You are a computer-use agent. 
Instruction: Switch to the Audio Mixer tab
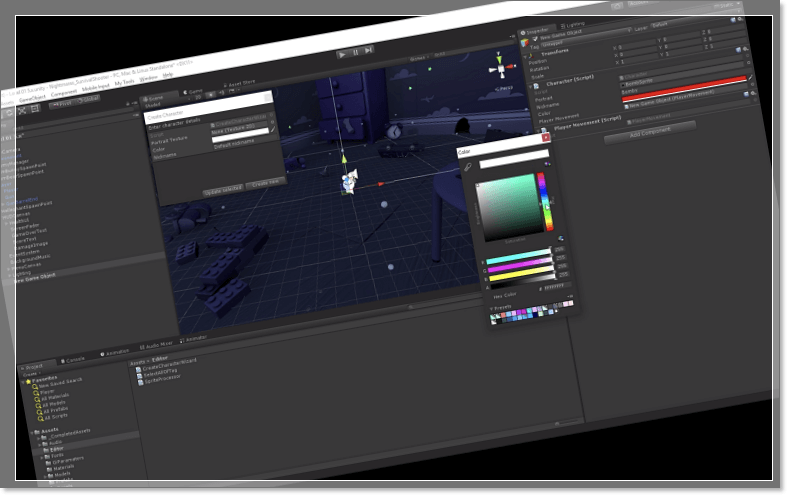click(x=156, y=345)
